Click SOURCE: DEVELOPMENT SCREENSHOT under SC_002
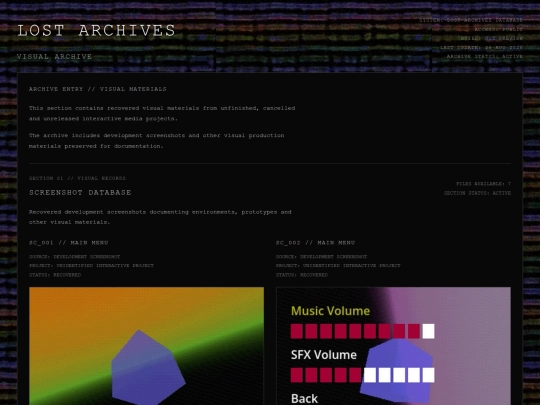Viewport: 540px width, 405px height. point(321,257)
